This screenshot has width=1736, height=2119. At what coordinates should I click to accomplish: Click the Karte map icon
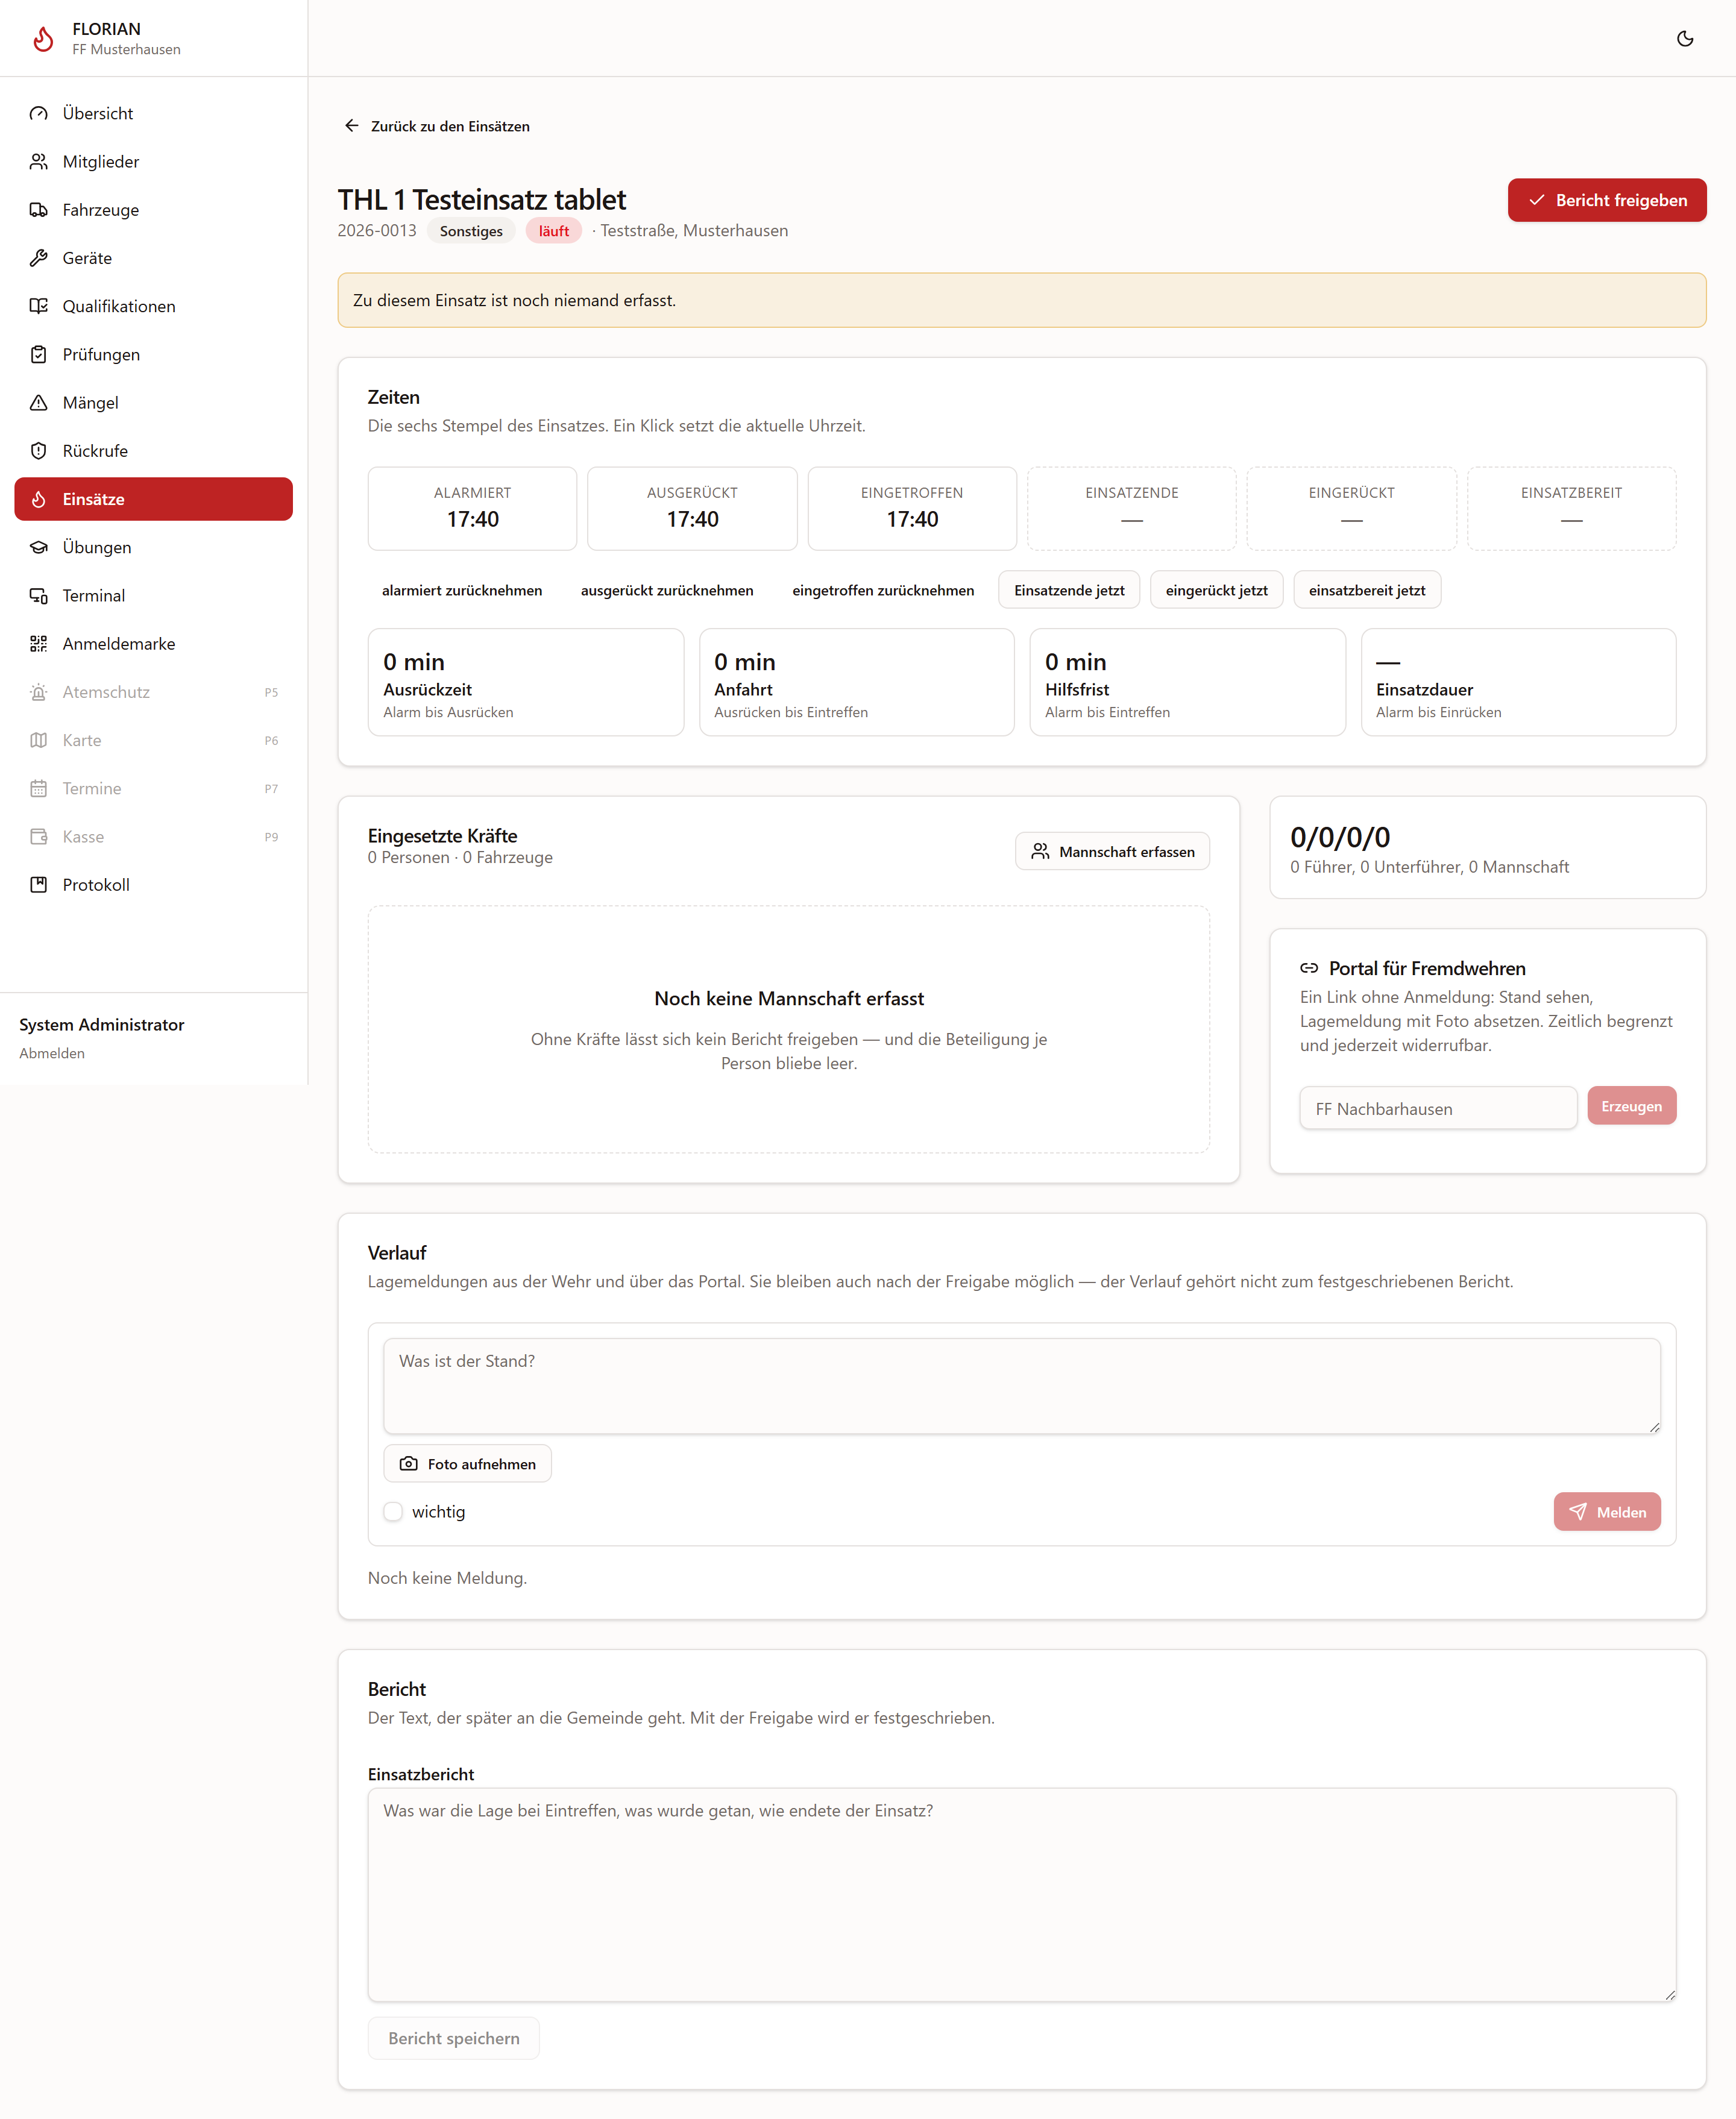point(39,740)
